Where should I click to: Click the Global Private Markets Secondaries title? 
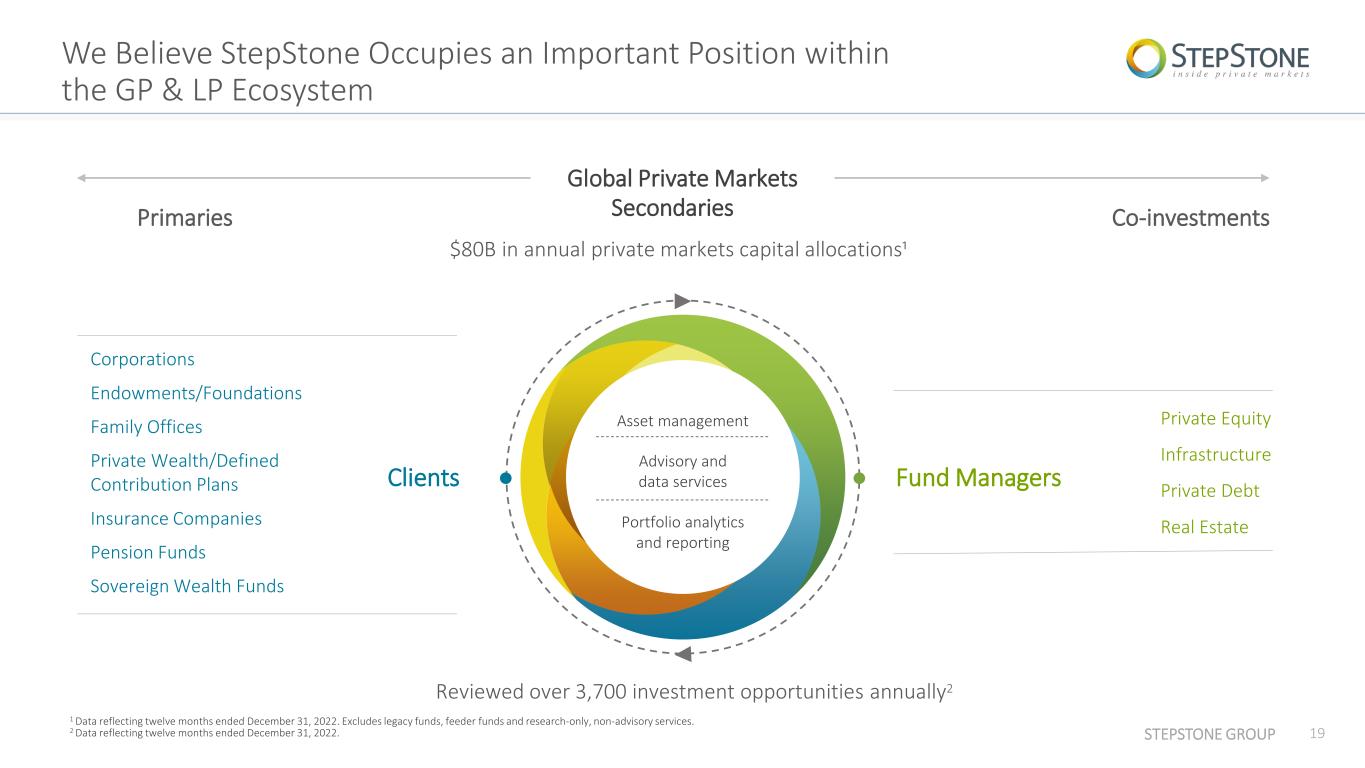click(682, 193)
